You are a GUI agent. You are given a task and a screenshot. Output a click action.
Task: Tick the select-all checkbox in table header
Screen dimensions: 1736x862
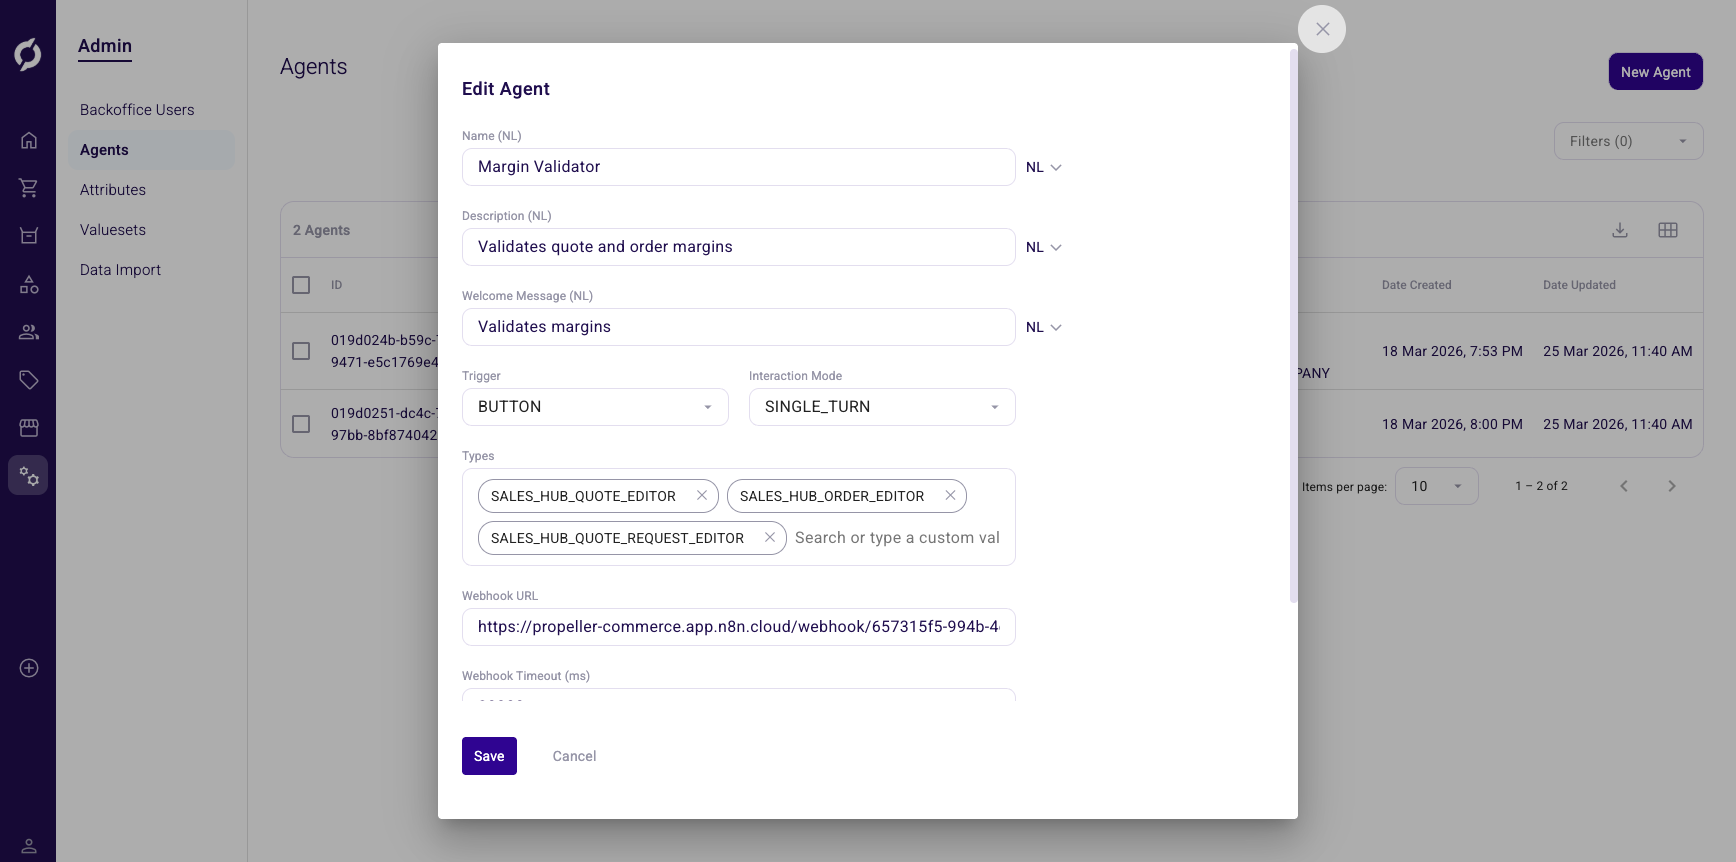(x=301, y=285)
